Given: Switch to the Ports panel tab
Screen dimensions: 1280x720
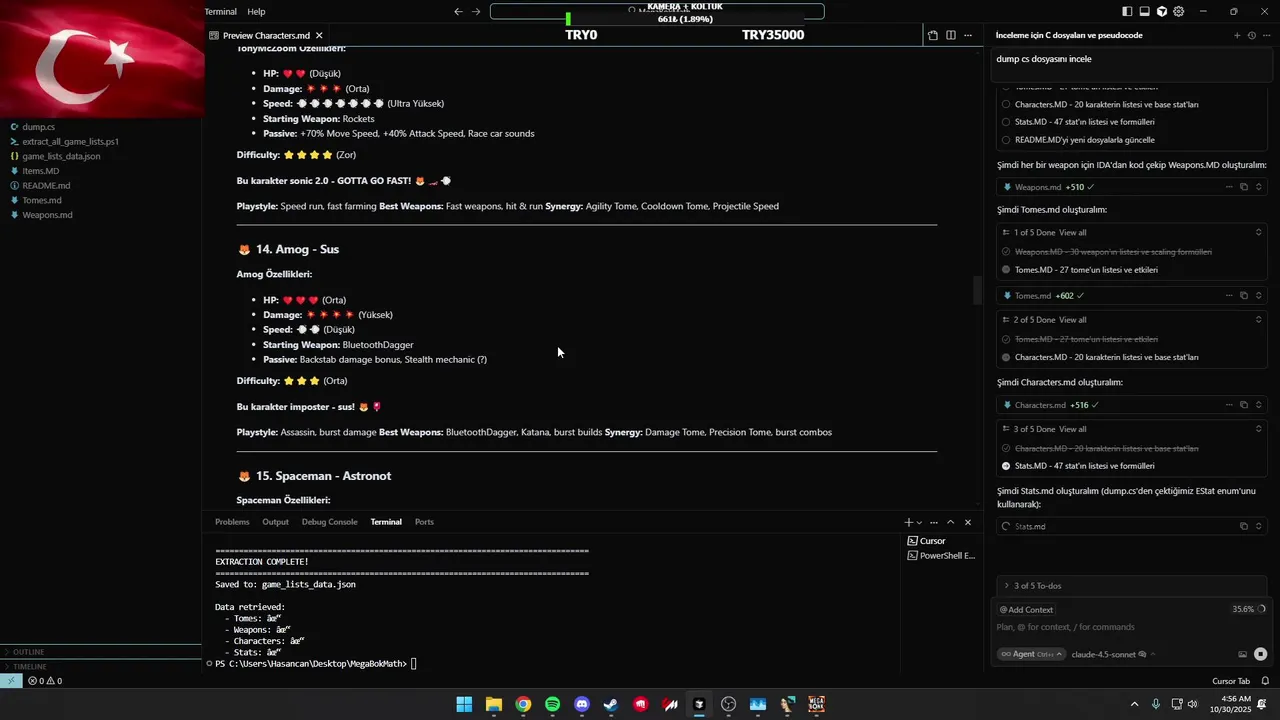Looking at the screenshot, I should 424,522.
